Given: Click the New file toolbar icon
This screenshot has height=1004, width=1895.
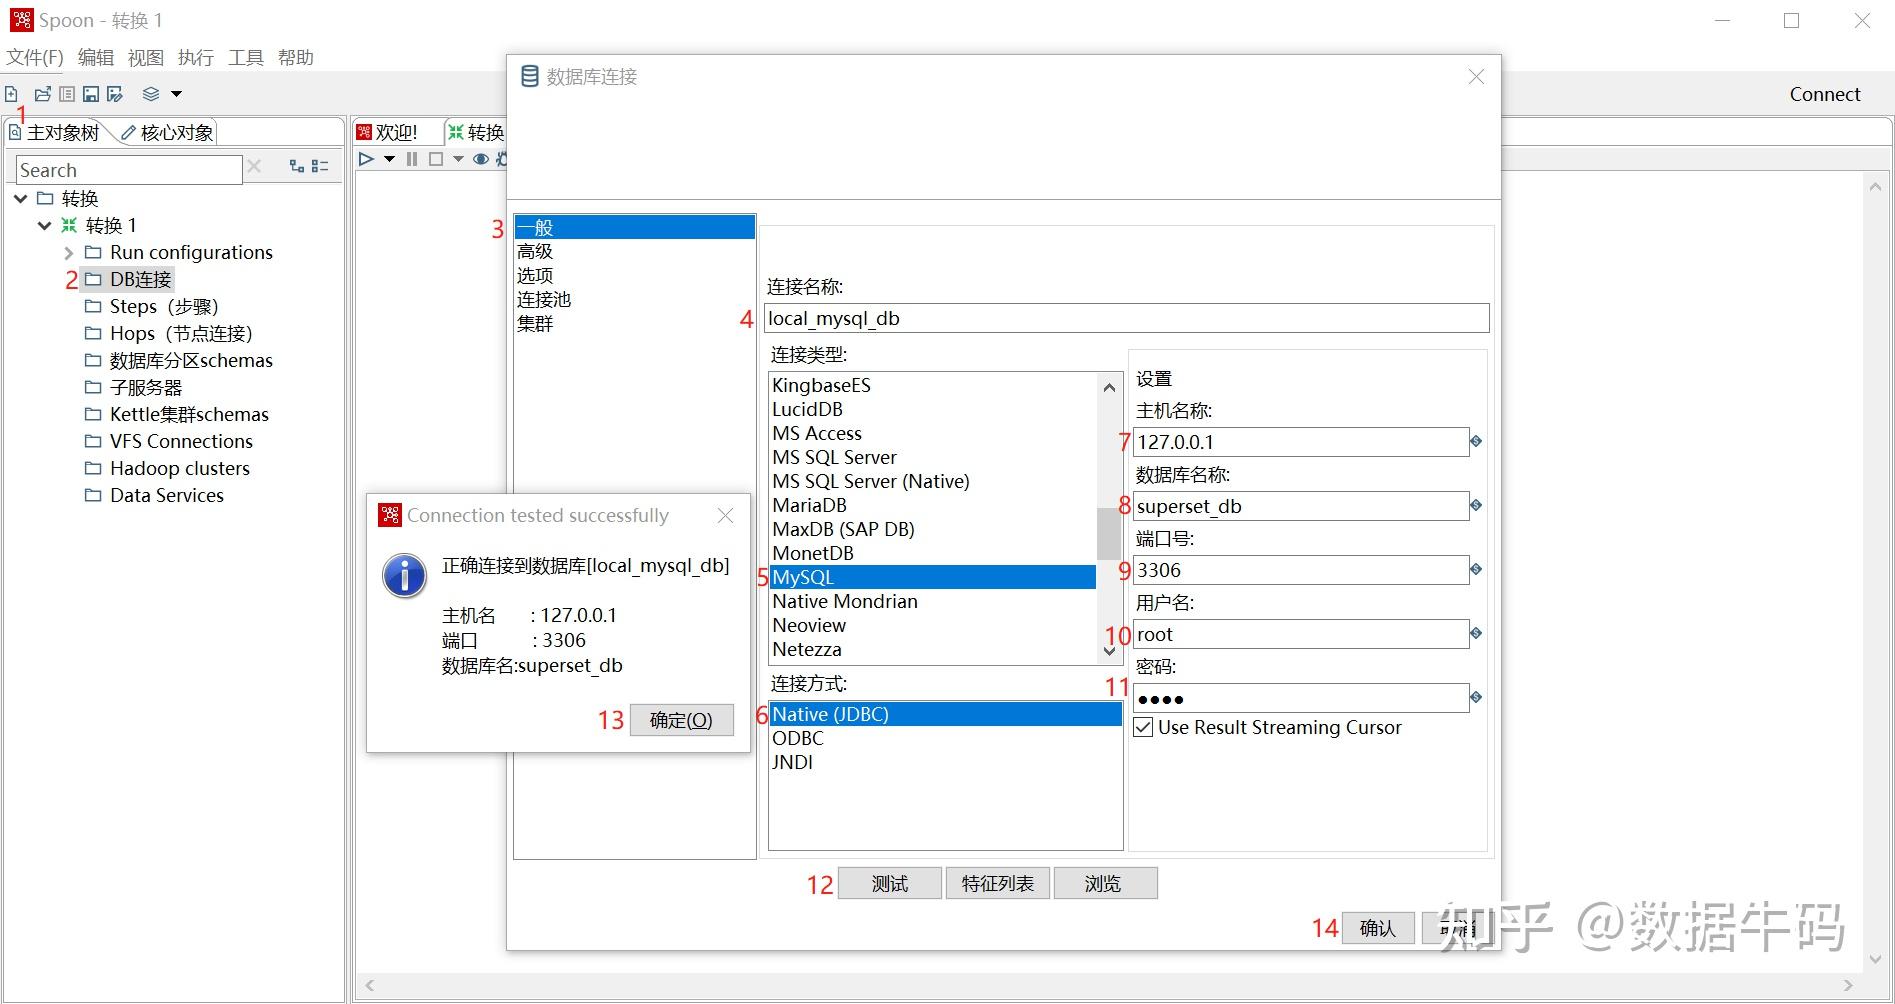Looking at the screenshot, I should click(x=11, y=94).
